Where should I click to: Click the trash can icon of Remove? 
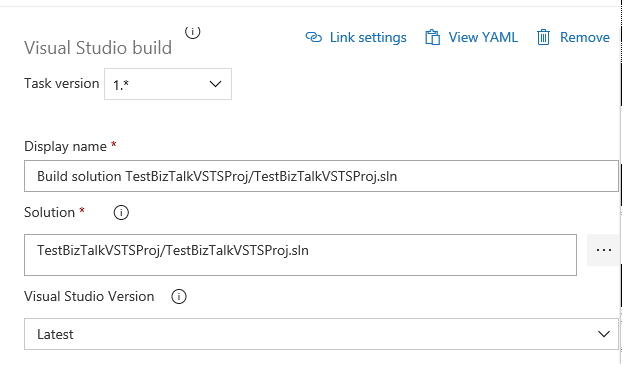pos(543,37)
